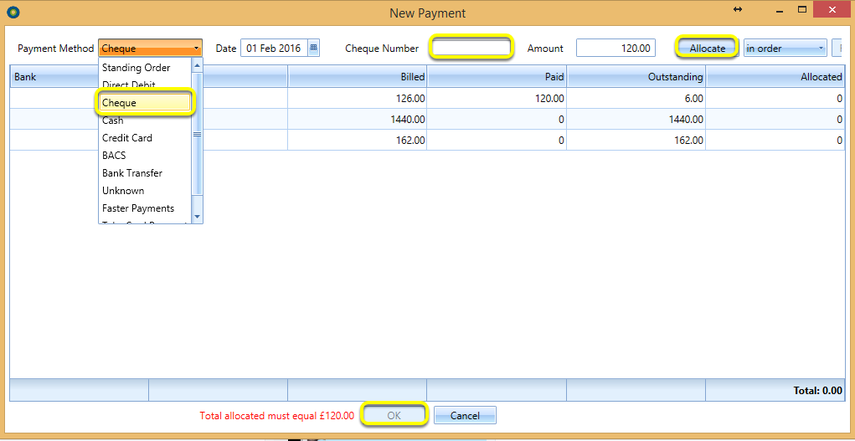Select the outstanding cell 6.00
Screen dimensions: 855x441
[636, 99]
